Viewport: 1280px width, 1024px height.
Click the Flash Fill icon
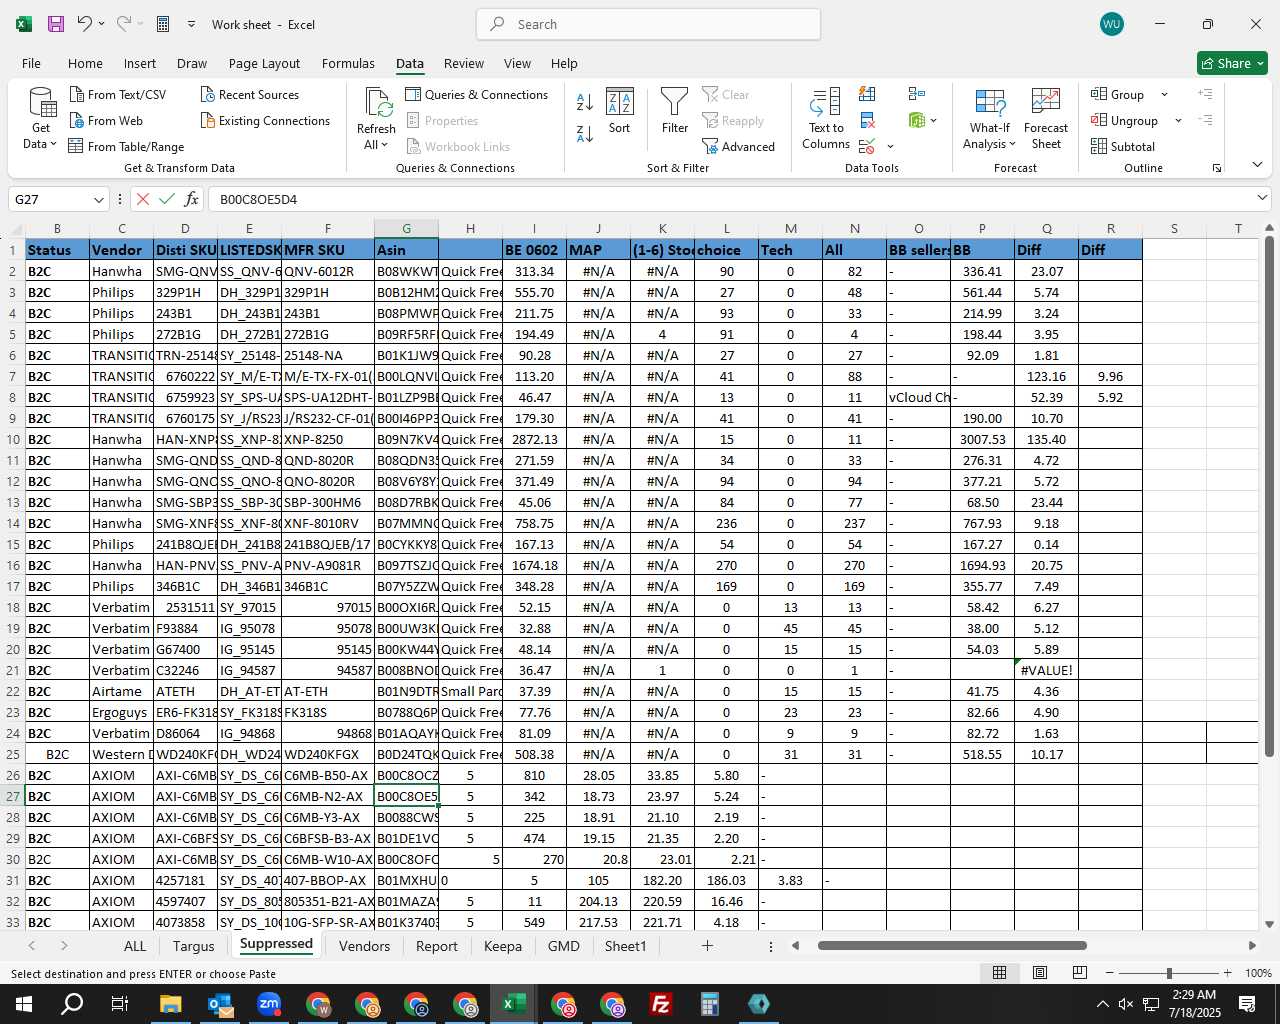tap(867, 94)
